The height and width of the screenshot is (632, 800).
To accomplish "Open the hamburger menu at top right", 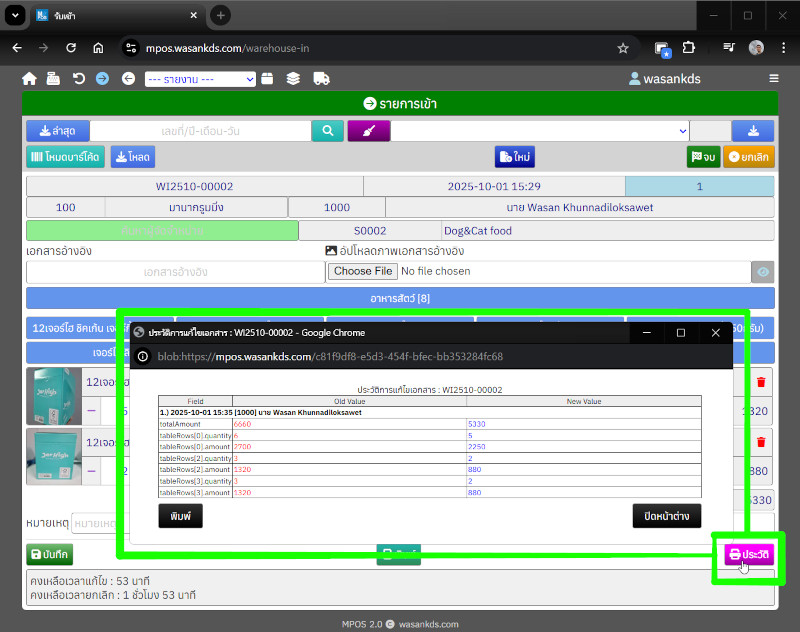I will [x=773, y=79].
